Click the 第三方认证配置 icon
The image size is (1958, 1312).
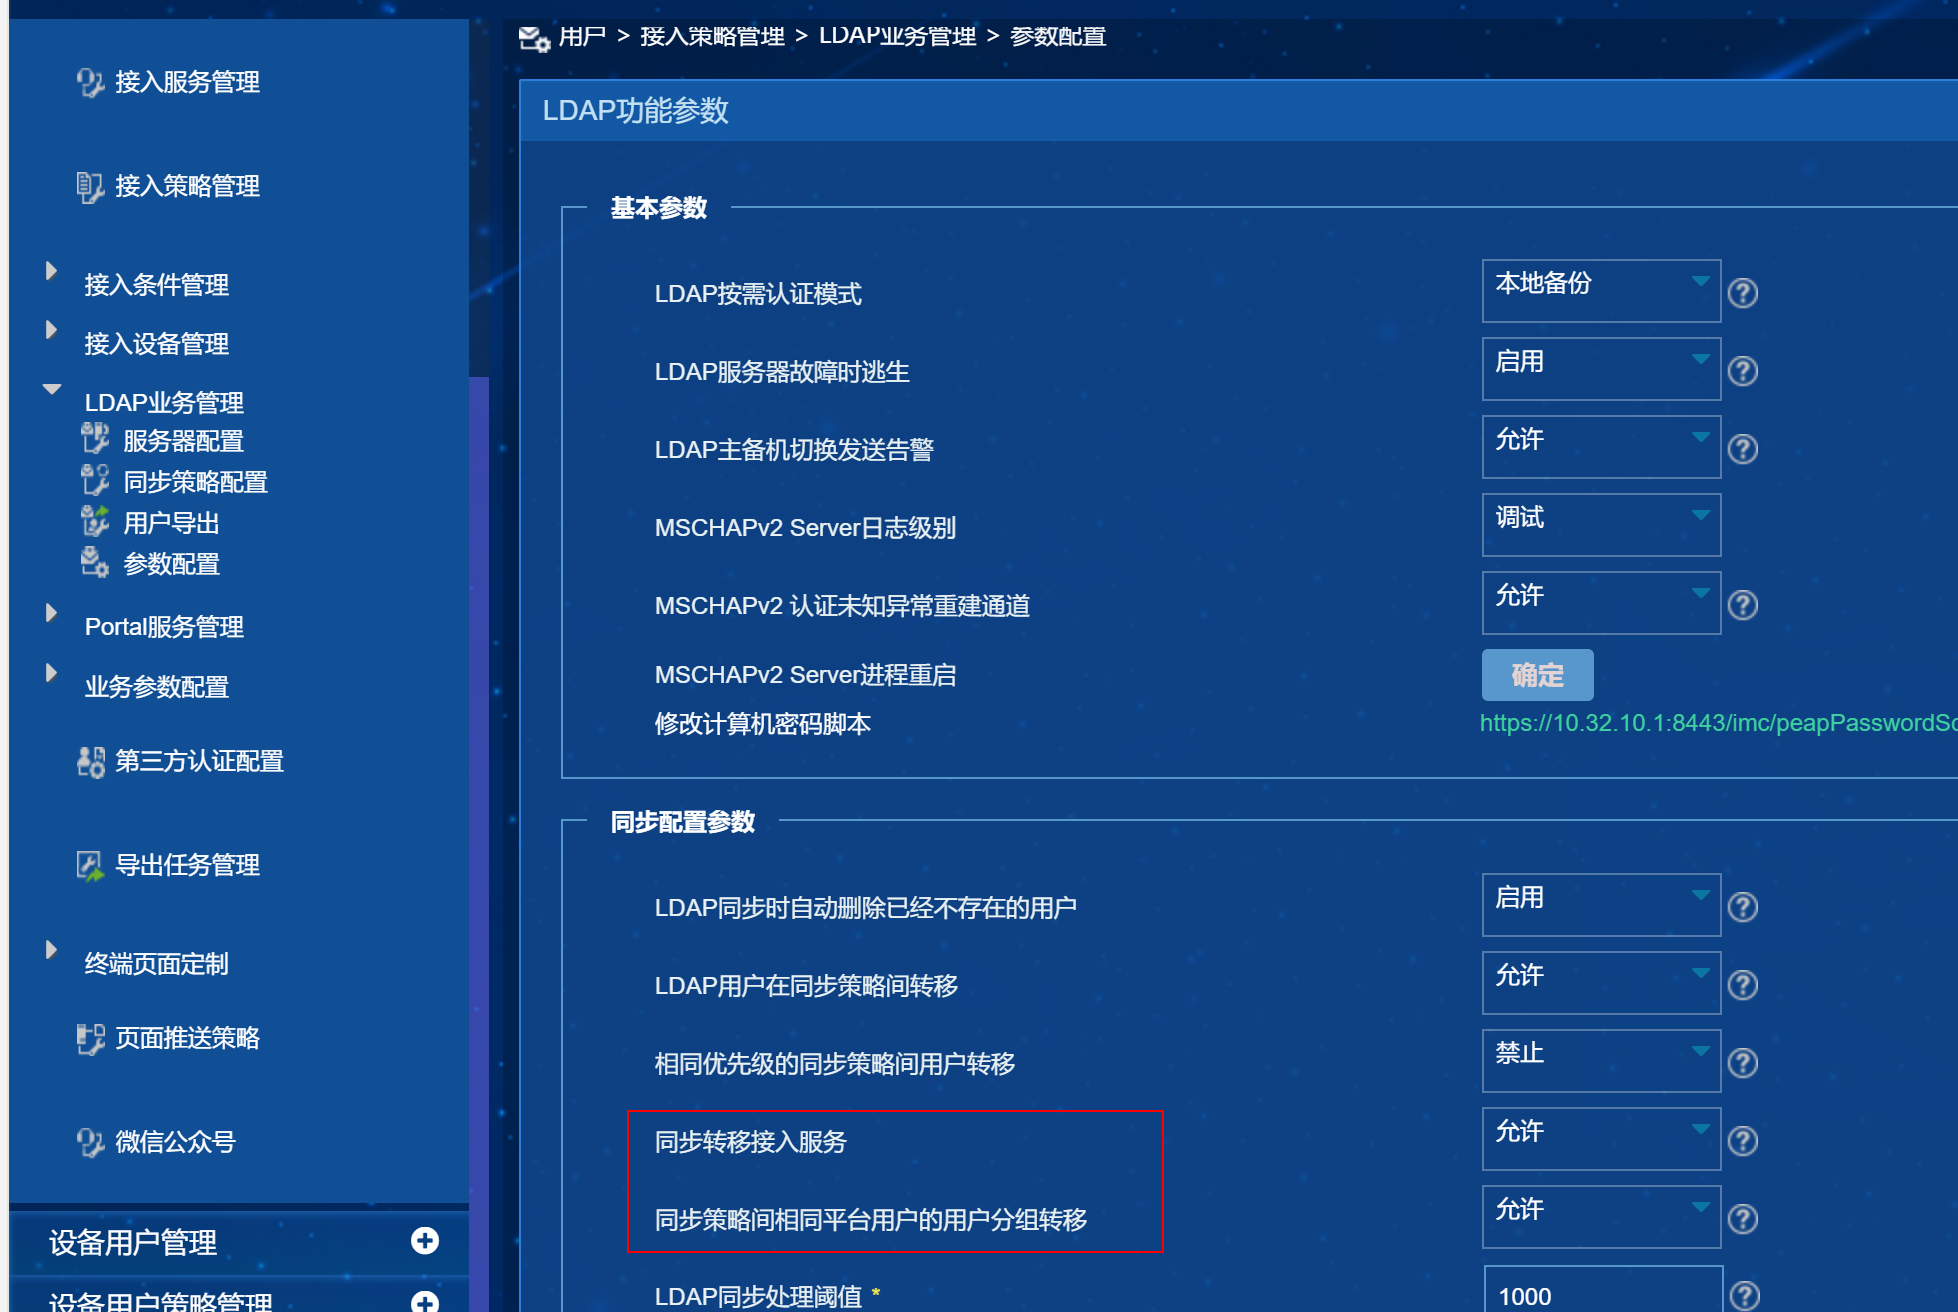91,762
